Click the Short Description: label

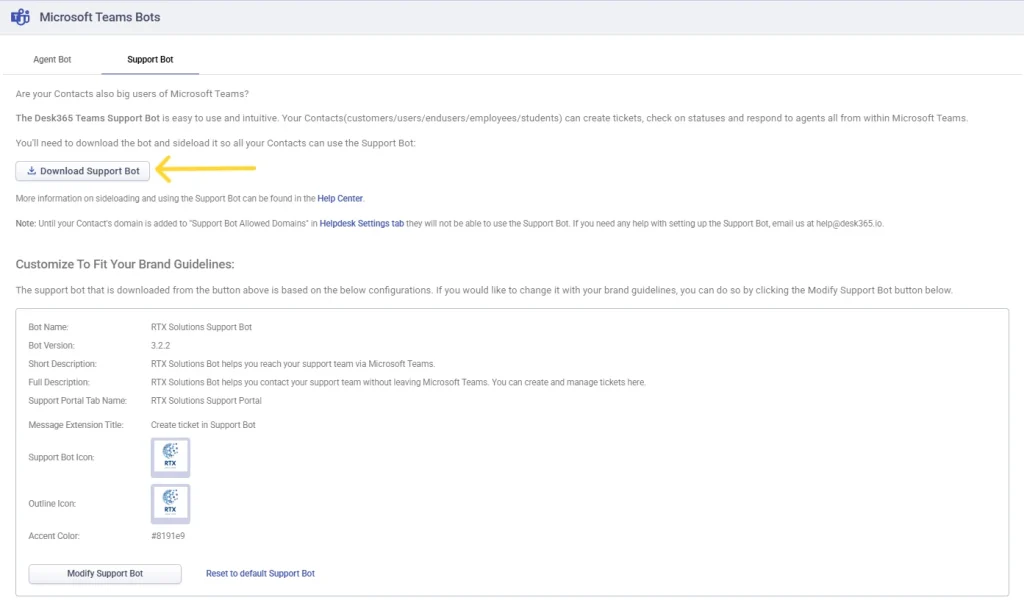click(x=63, y=364)
